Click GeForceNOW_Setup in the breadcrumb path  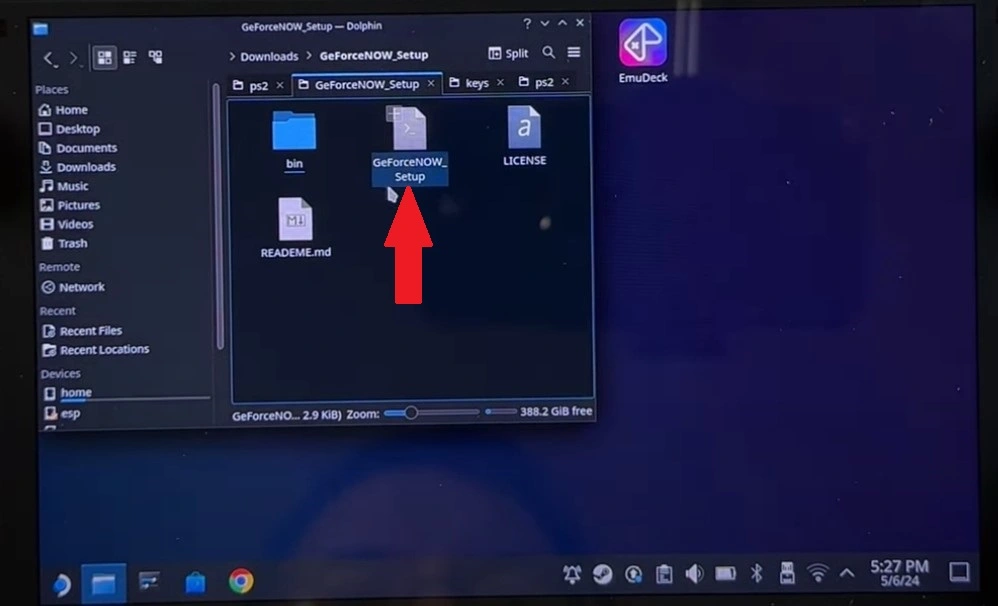tap(374, 55)
